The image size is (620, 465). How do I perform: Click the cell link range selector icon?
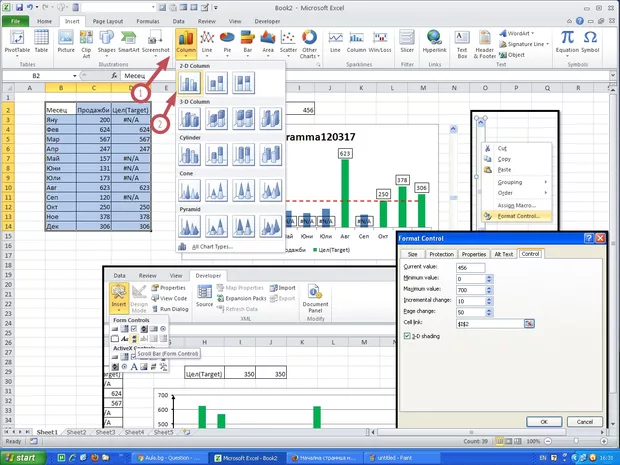(530, 325)
